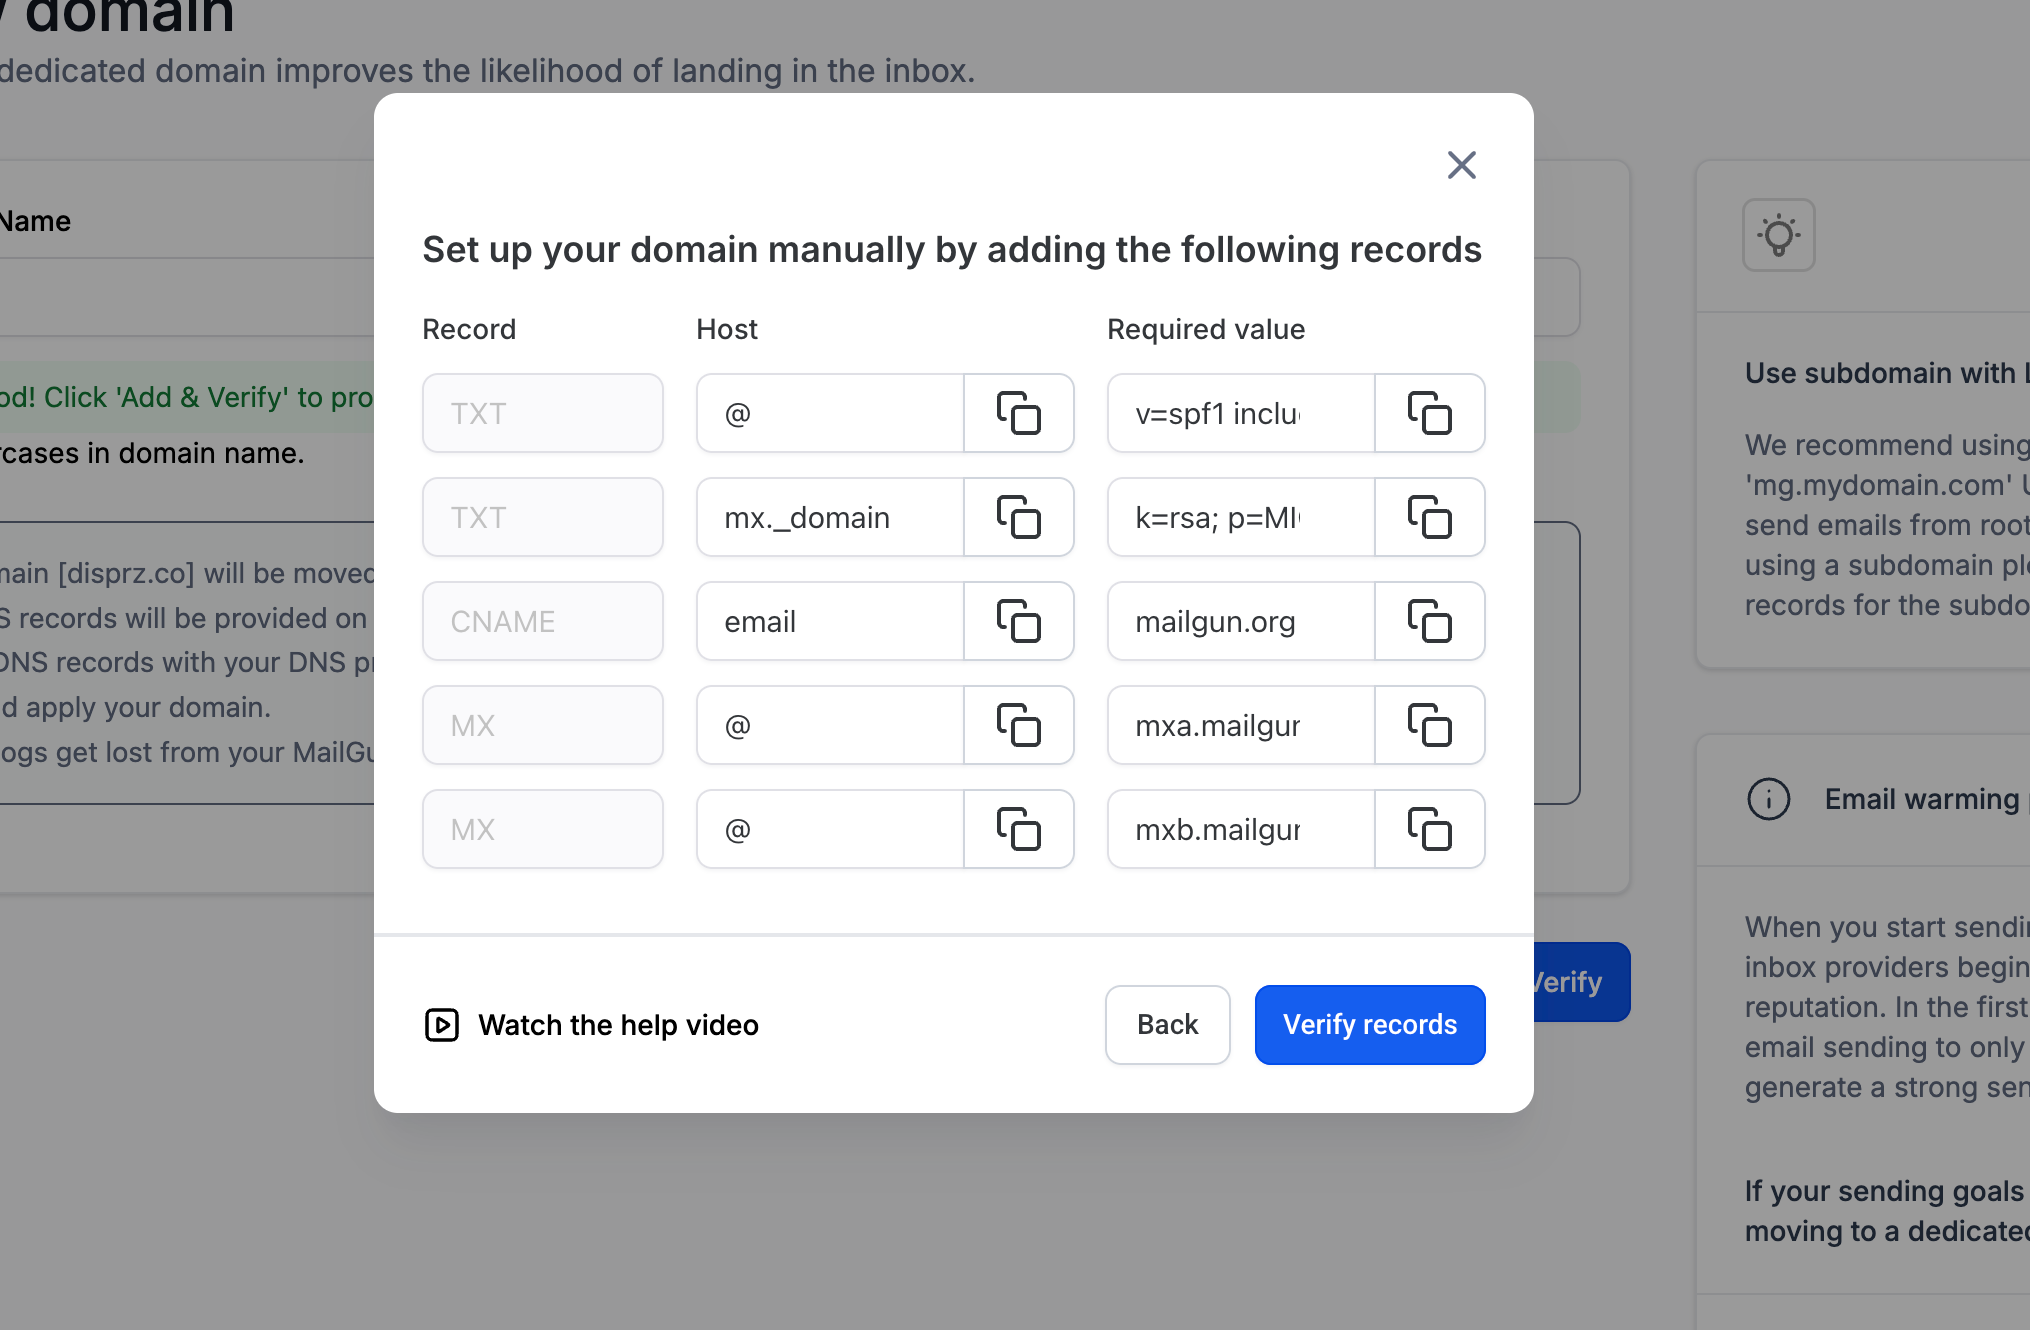
Task: Copy the mxb.mailgun required value
Action: tap(1430, 829)
